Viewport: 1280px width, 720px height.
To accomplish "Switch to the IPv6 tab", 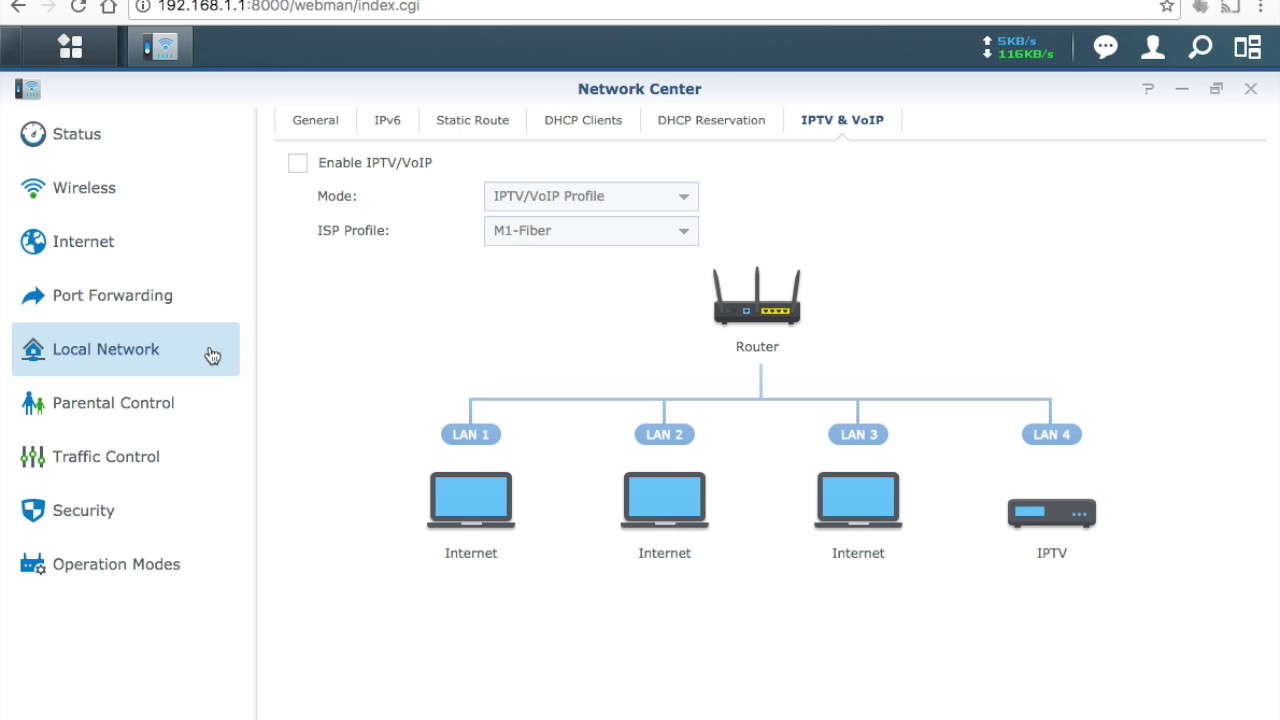I will click(387, 120).
